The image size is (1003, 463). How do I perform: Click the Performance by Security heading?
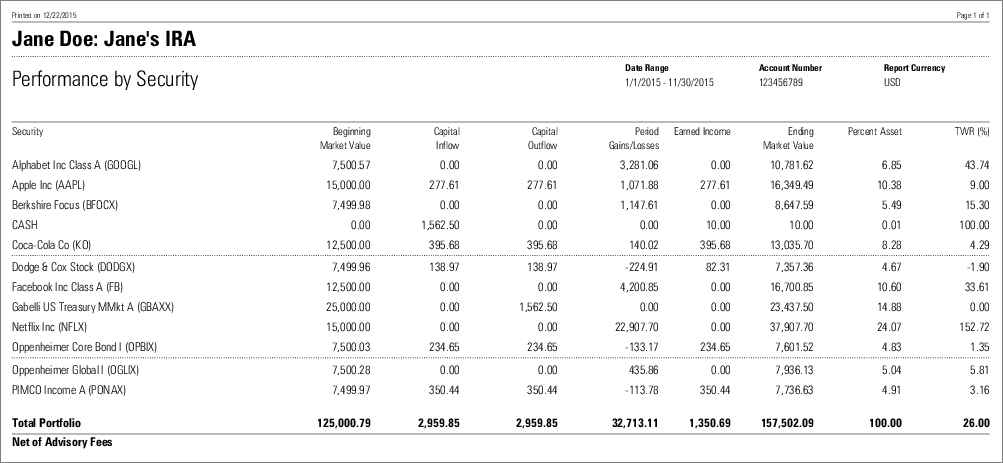click(x=105, y=80)
